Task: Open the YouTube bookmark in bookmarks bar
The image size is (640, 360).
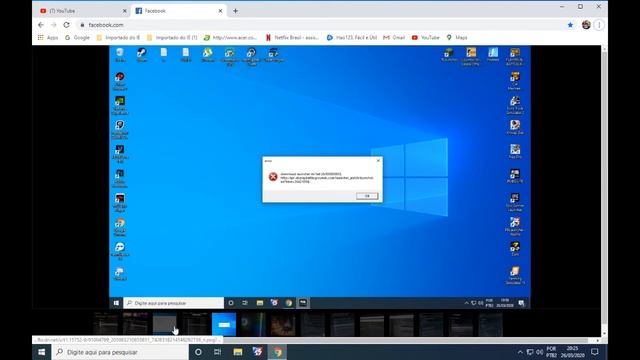Action: coord(425,38)
